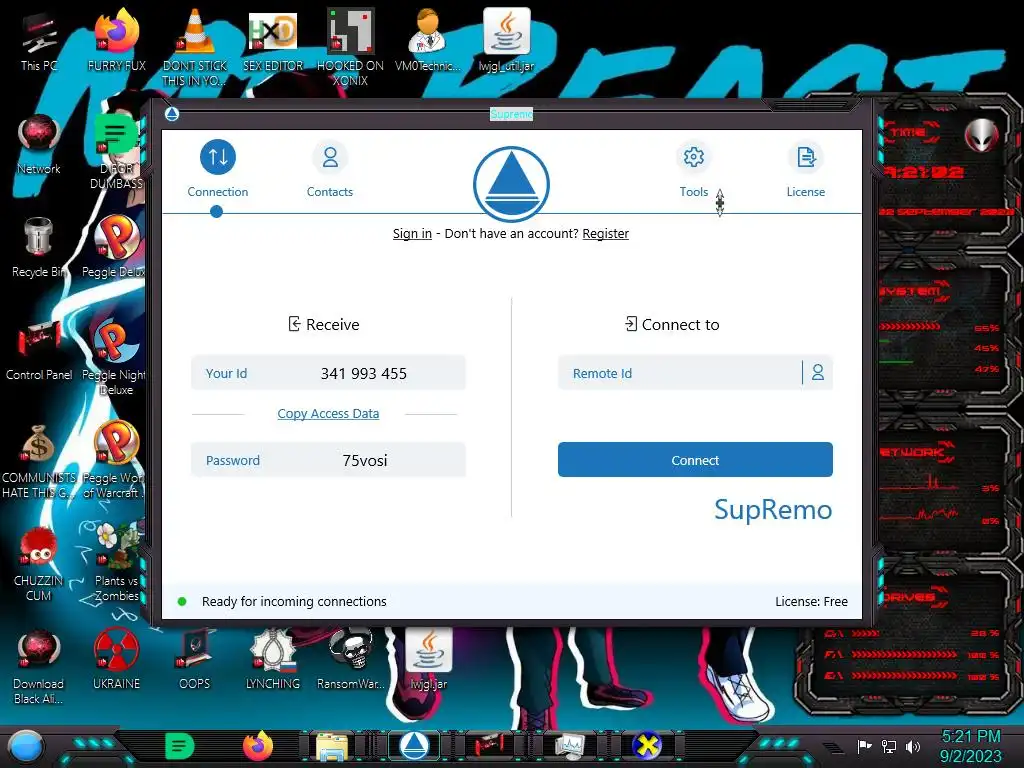The width and height of the screenshot is (1024, 768).
Task: Click the OOPS desktop icon
Action: [195, 660]
